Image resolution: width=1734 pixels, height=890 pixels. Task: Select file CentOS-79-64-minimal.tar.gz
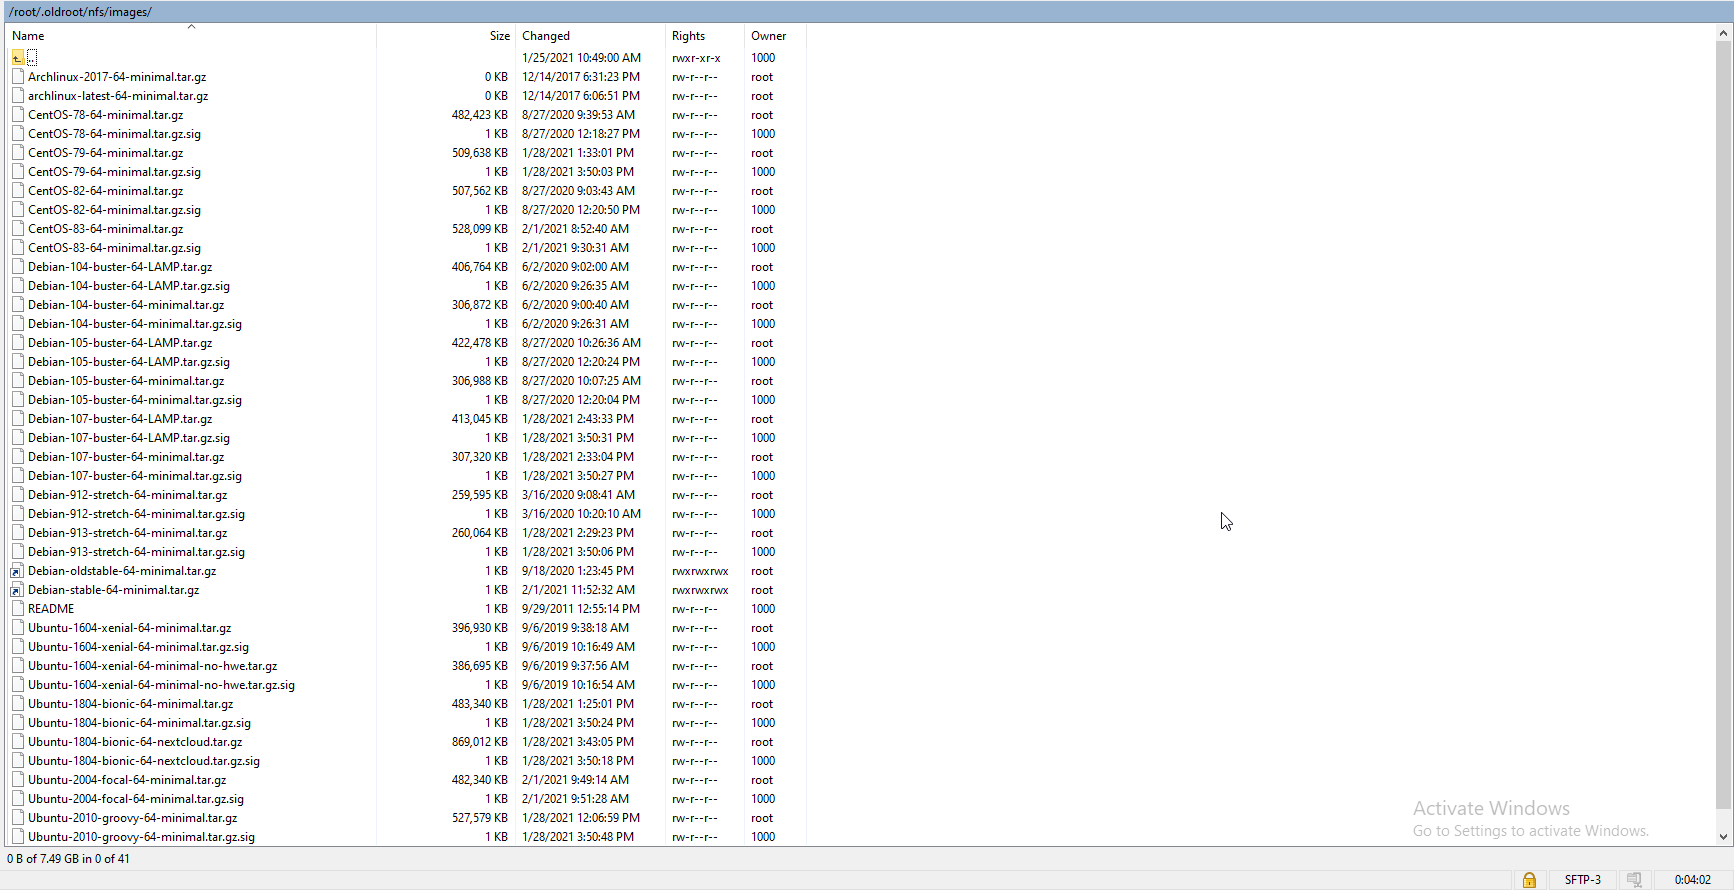[x=105, y=153]
